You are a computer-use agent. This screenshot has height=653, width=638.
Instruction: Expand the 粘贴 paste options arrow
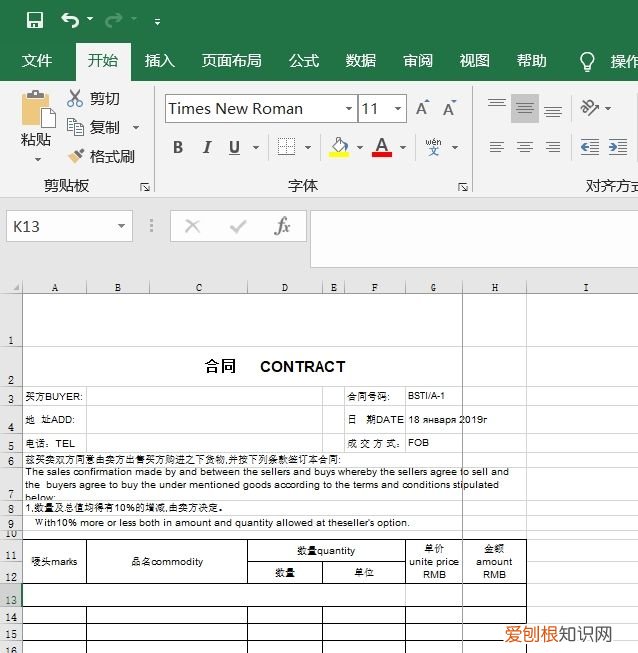[38, 160]
